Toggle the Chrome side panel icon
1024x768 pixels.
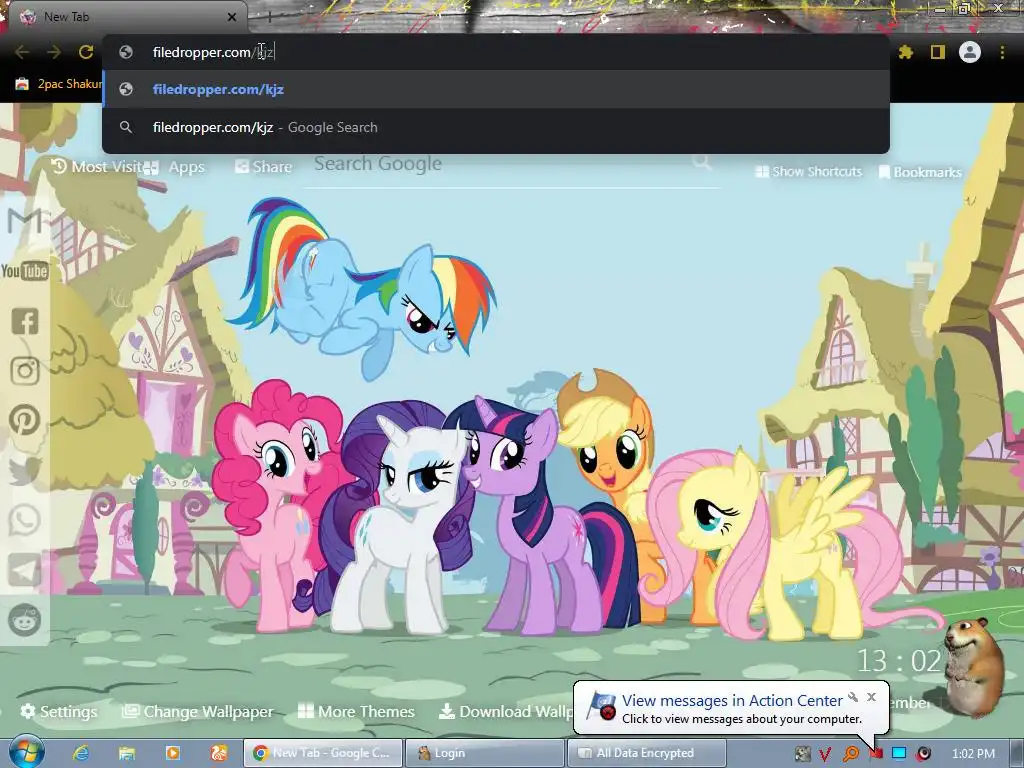[937, 52]
